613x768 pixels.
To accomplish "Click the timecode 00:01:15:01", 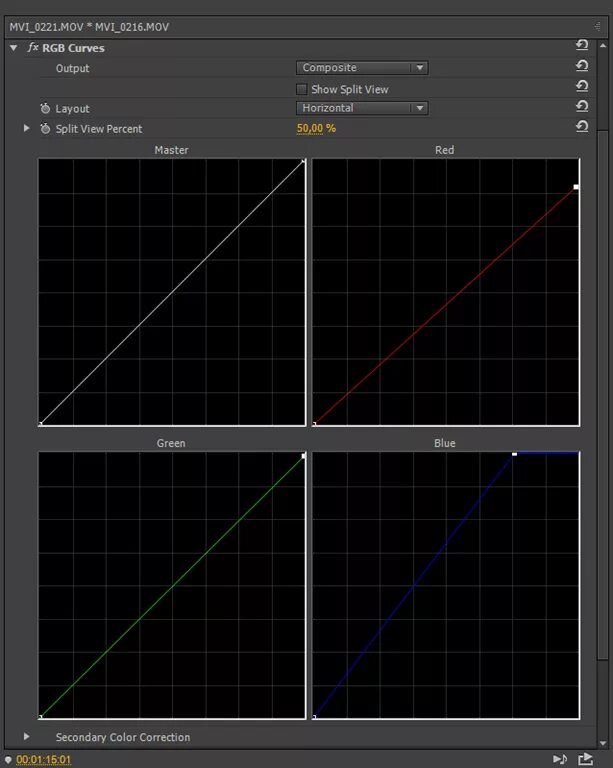I will (44, 760).
